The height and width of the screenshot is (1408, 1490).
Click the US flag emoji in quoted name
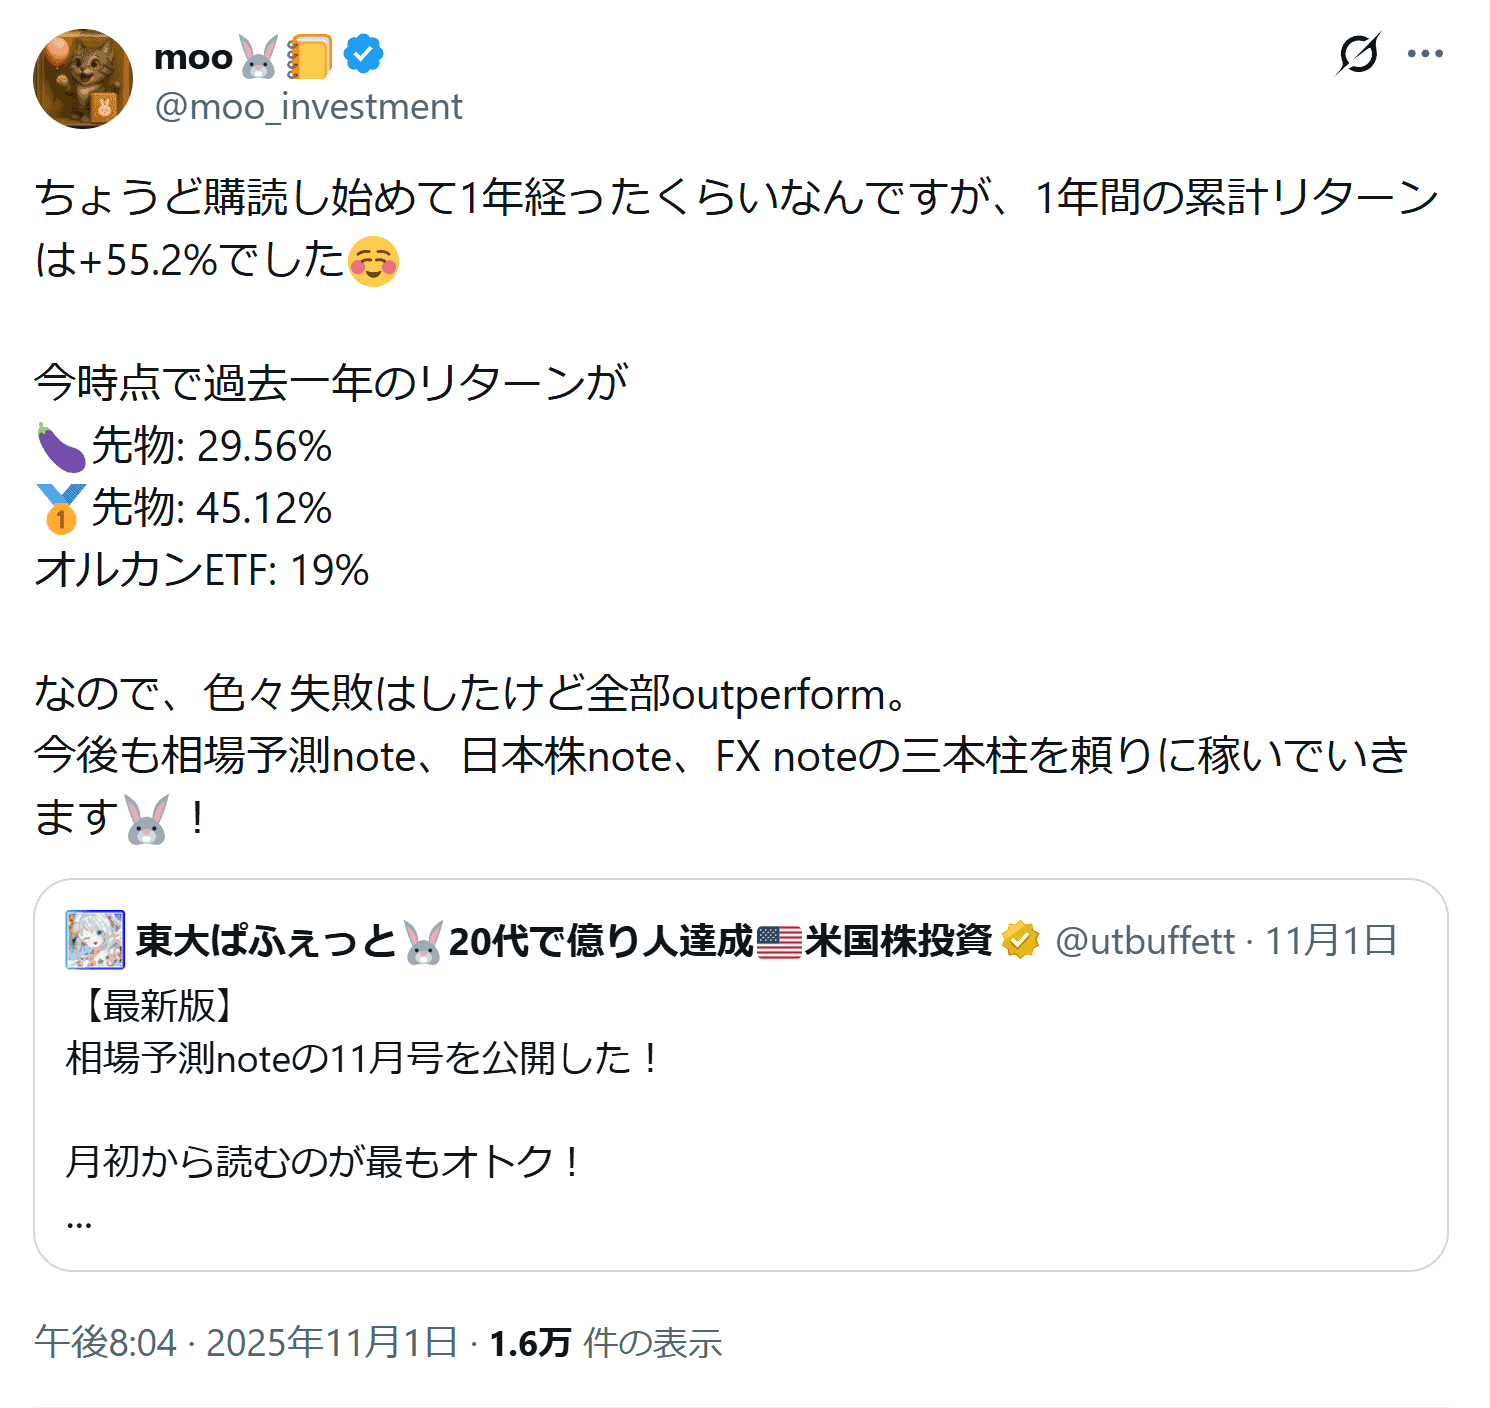tap(779, 941)
